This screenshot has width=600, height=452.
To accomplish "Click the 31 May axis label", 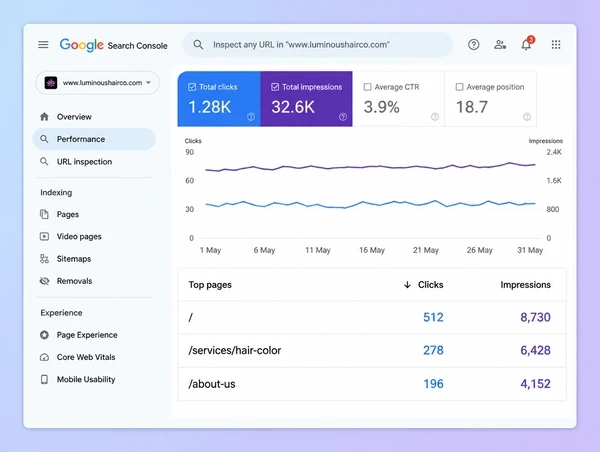I will click(530, 250).
